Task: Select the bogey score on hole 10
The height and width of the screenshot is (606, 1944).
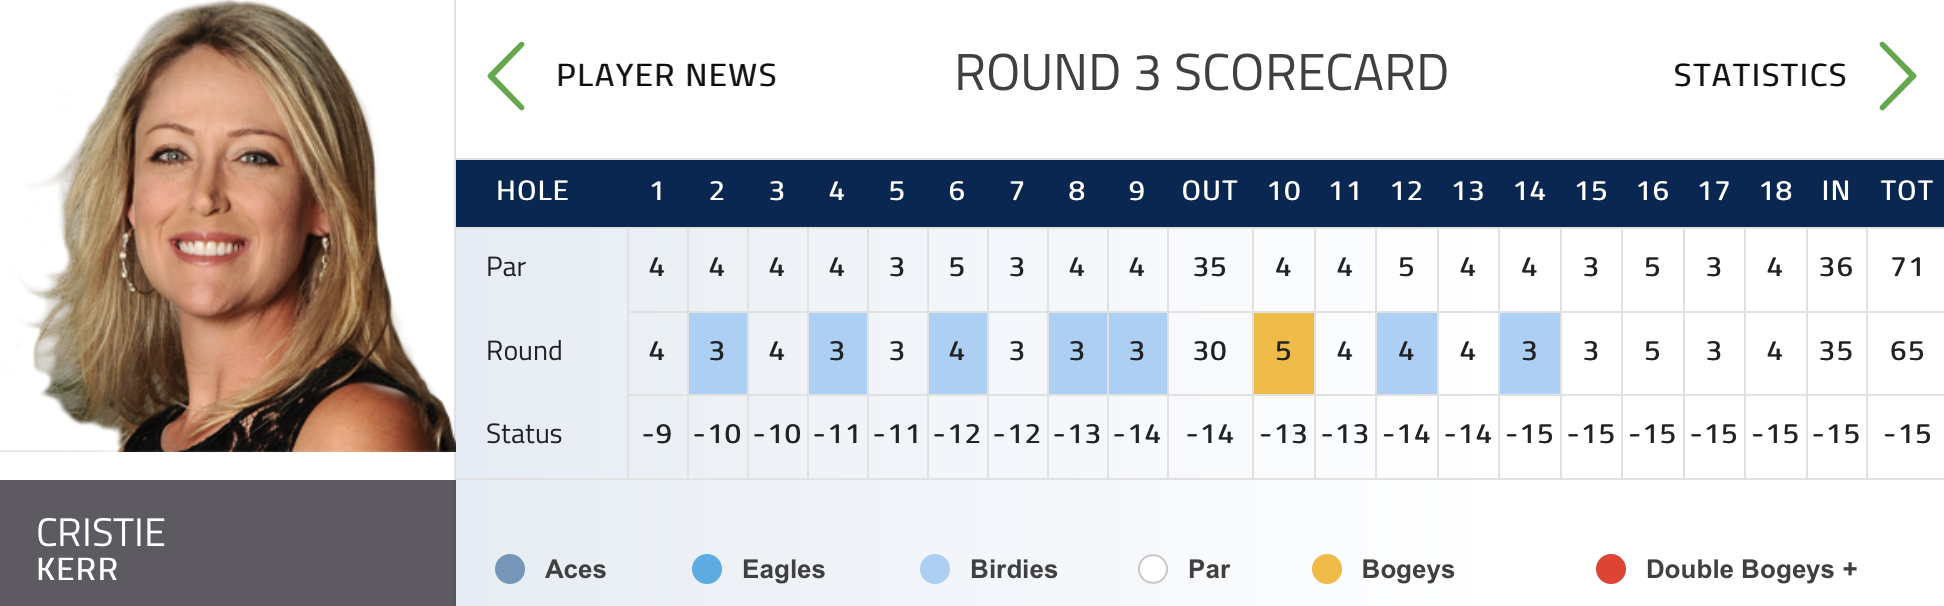Action: click(1283, 352)
